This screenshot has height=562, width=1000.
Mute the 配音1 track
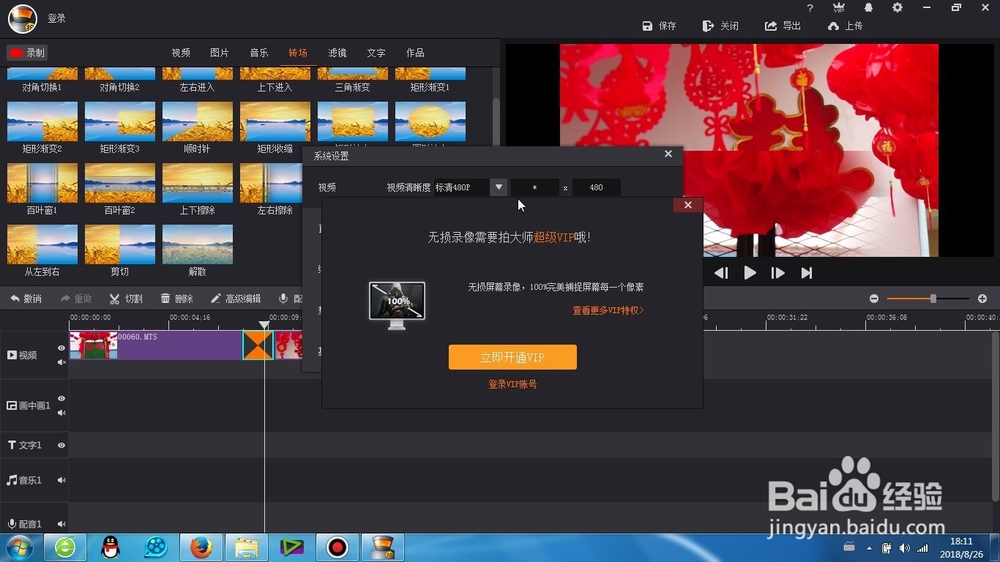(x=61, y=524)
